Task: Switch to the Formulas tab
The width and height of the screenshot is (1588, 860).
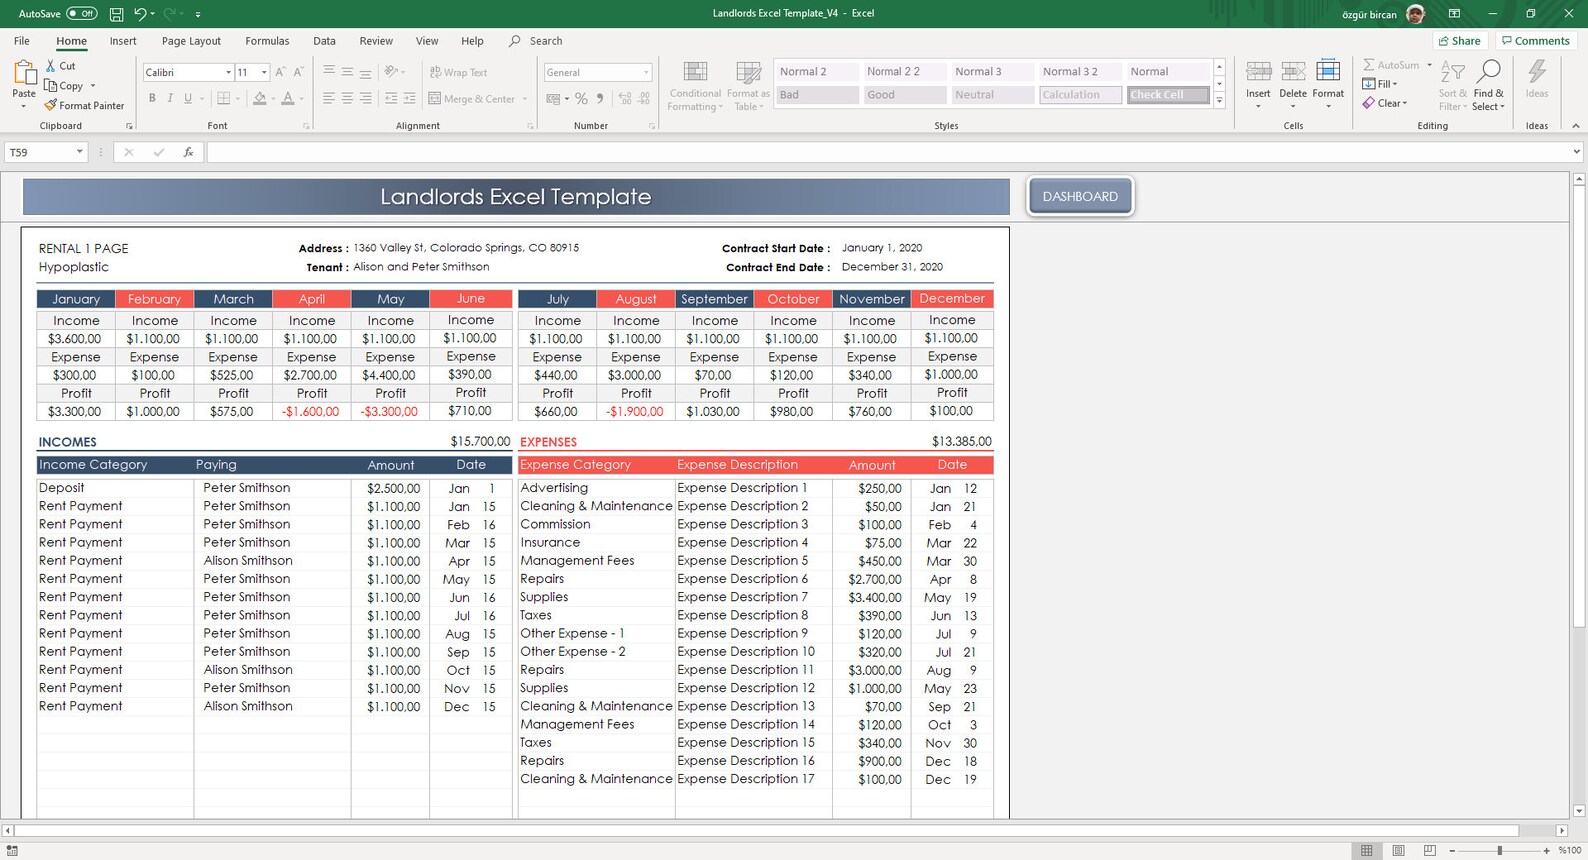Action: click(267, 41)
